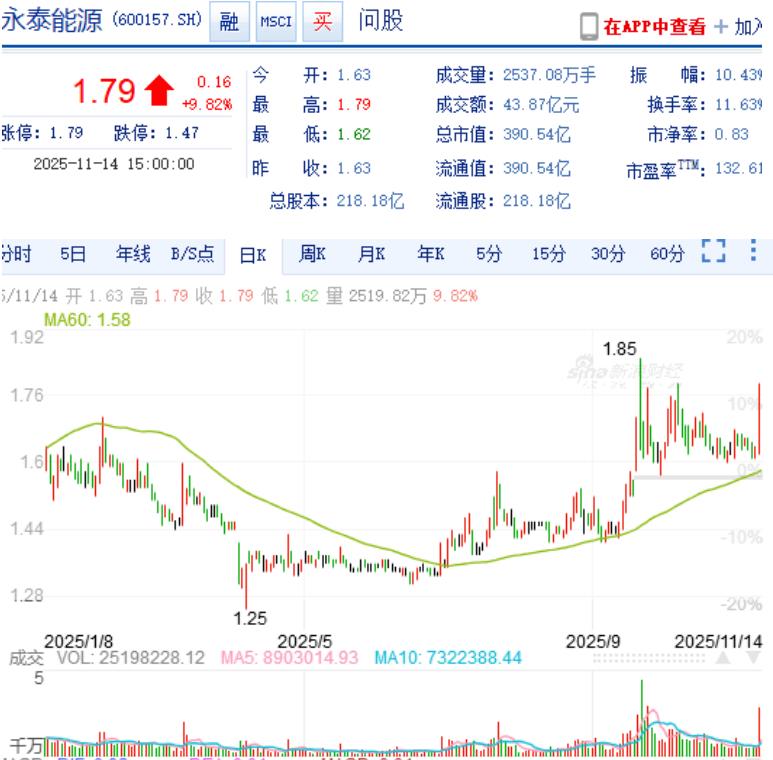Screen dimensions: 773x760
Task: Click the 2025/5 date axis label
Action: [x=304, y=642]
